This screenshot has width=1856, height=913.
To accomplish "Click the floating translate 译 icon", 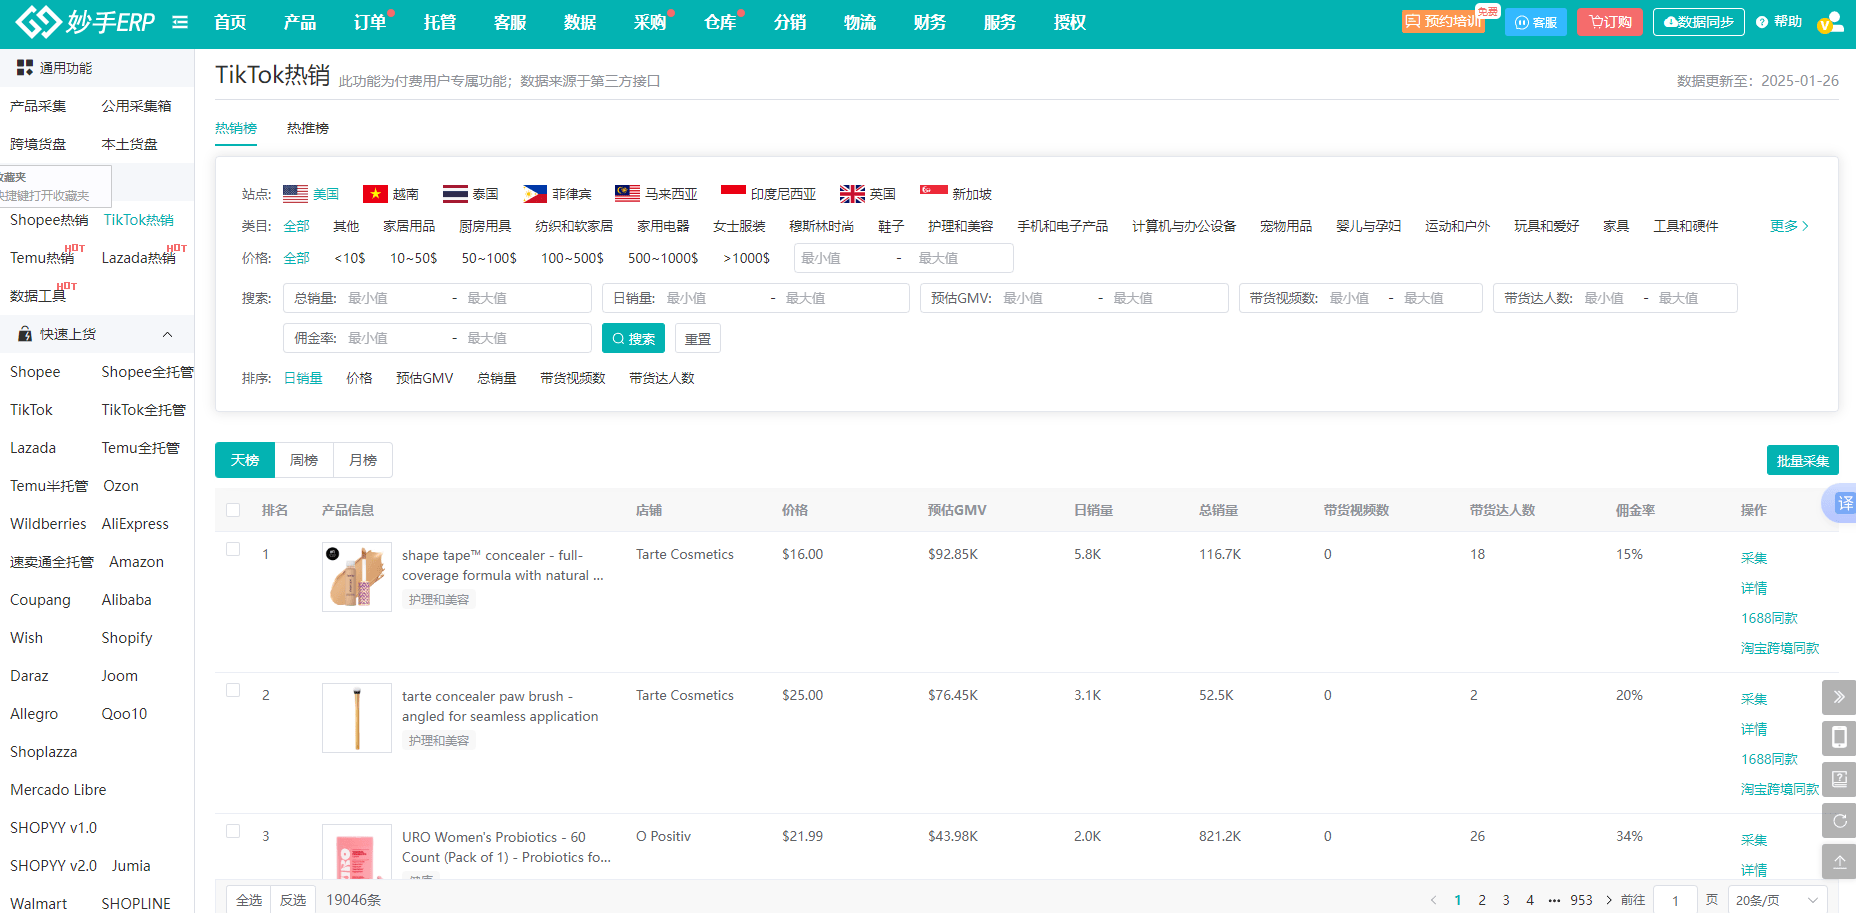I will click(x=1843, y=503).
